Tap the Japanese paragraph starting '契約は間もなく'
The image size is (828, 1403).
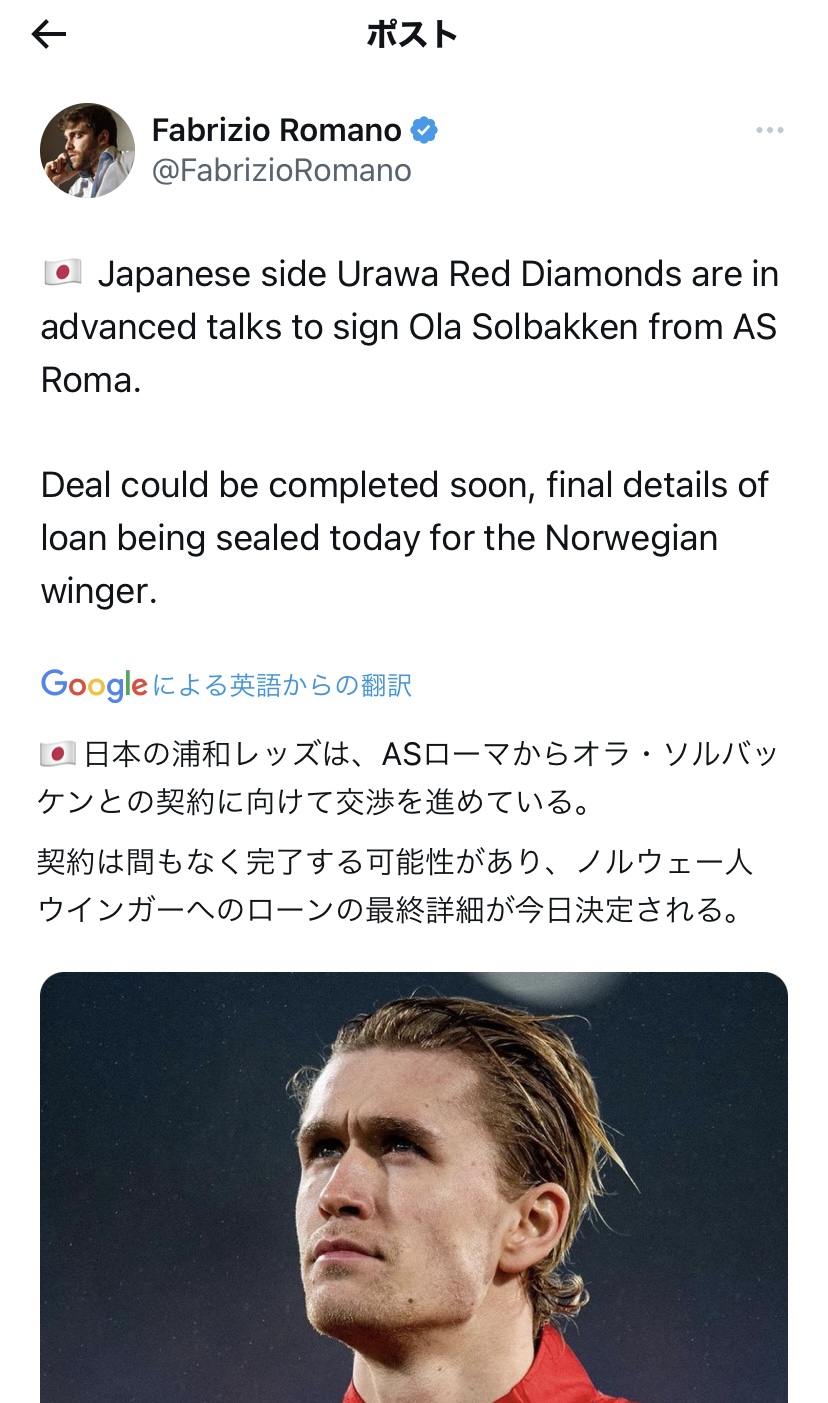click(394, 884)
